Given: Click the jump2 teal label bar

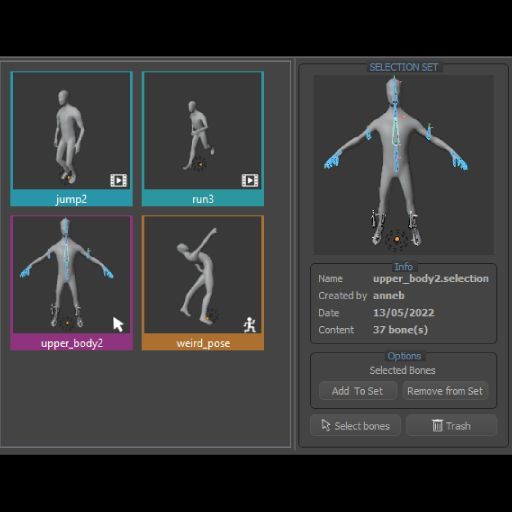Looking at the screenshot, I should coord(71,199).
